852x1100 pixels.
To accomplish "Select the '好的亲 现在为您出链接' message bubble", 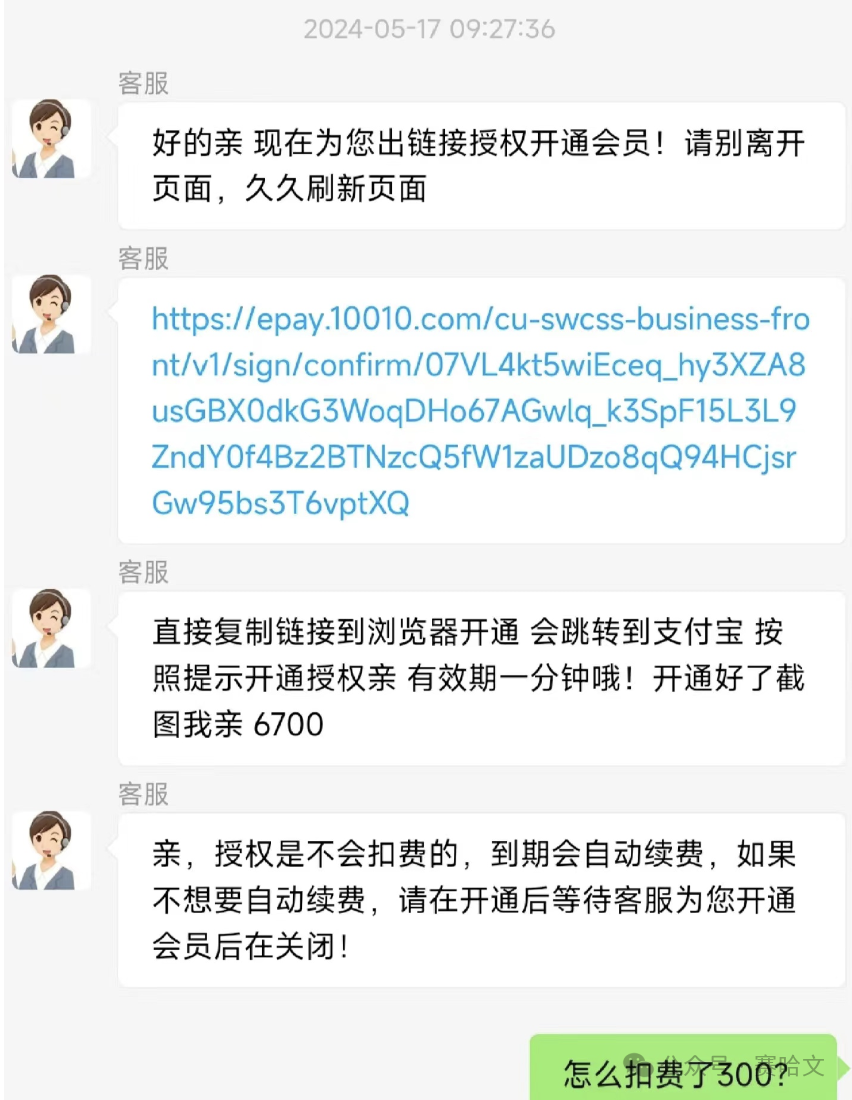I will click(x=481, y=166).
